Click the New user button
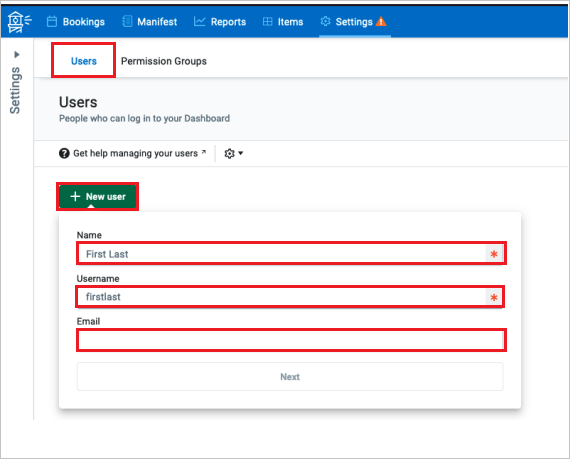570x459 pixels. click(97, 196)
